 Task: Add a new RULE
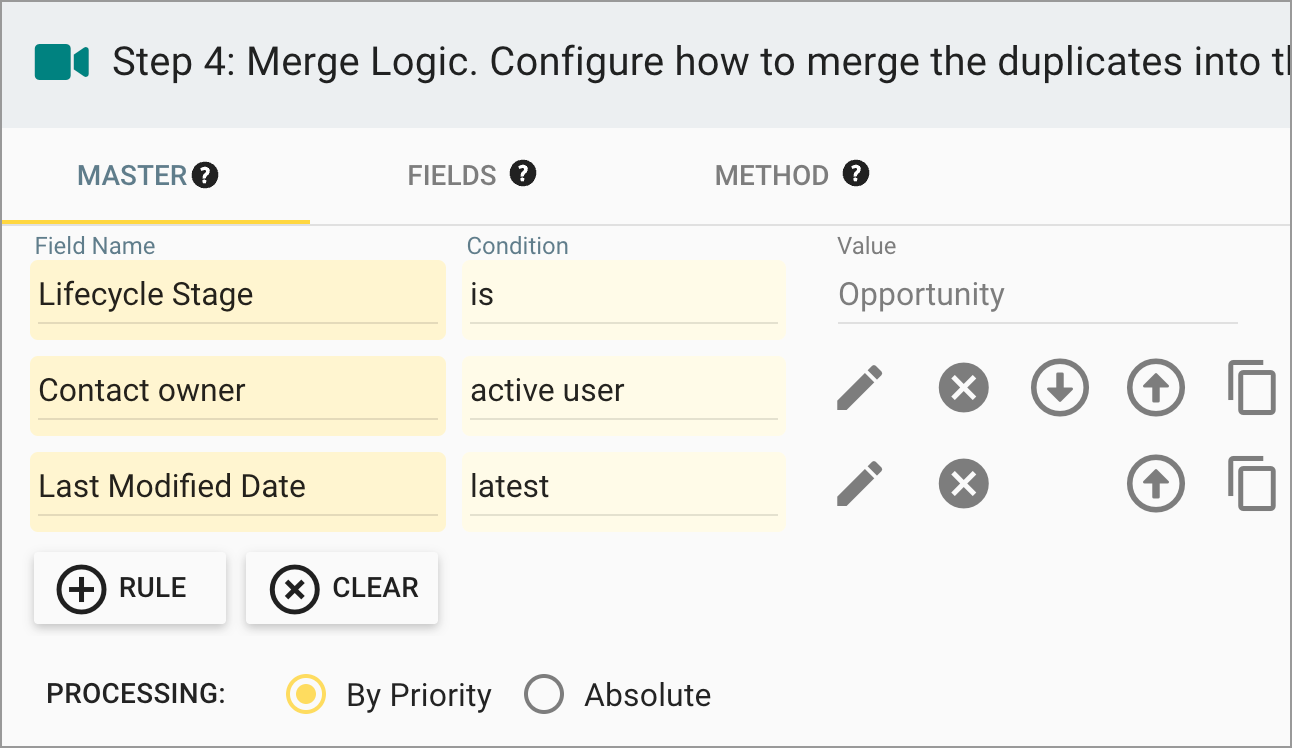coord(130,588)
